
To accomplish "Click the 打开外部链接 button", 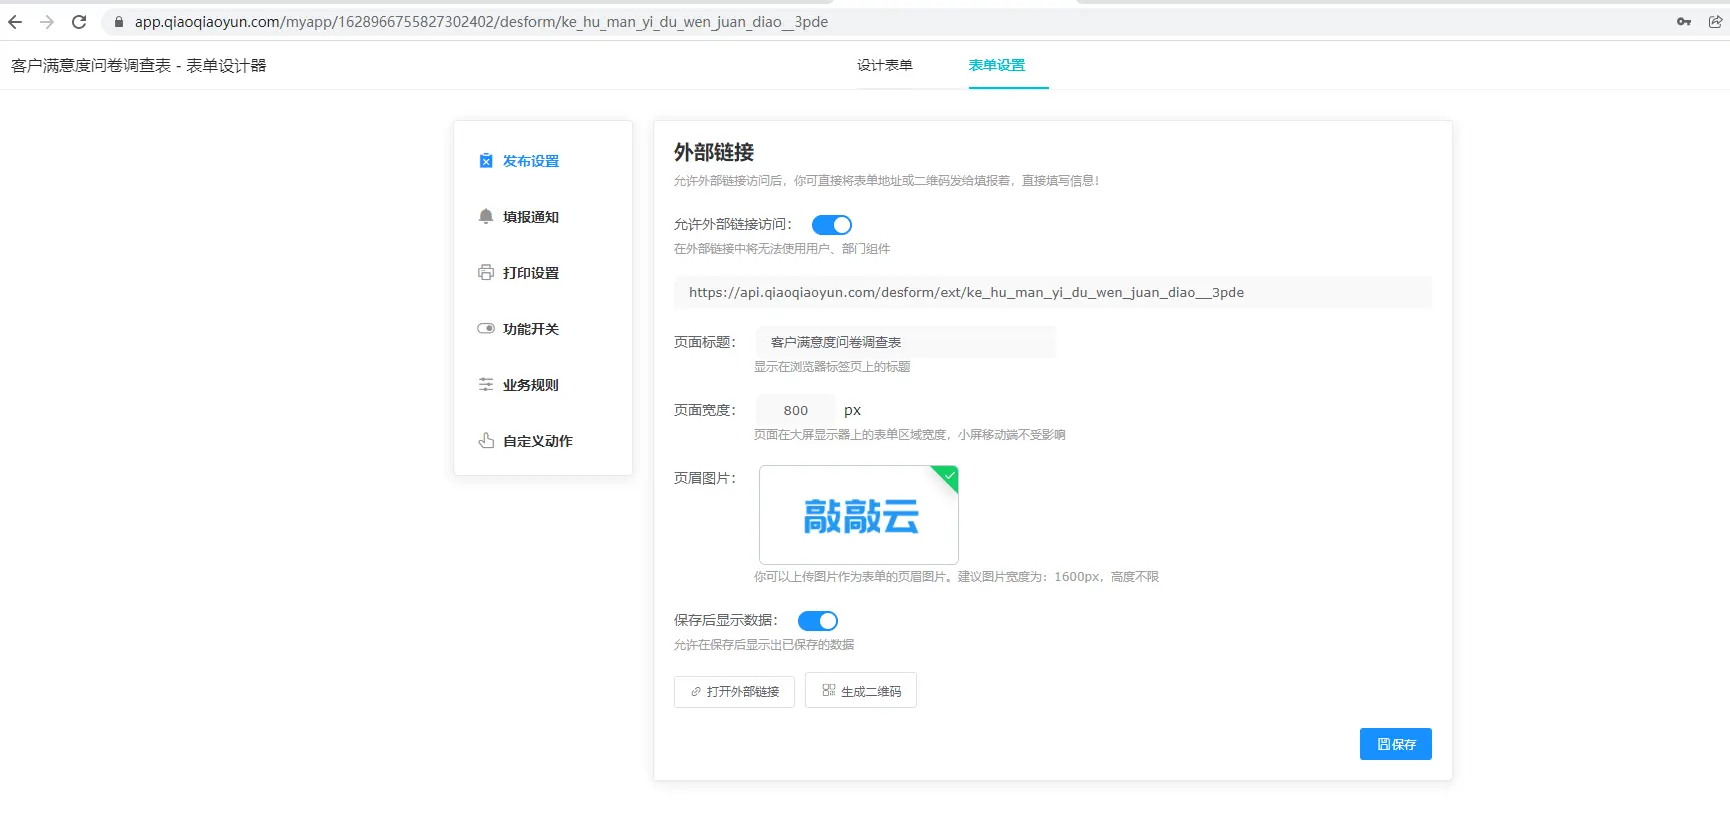I will pos(734,692).
